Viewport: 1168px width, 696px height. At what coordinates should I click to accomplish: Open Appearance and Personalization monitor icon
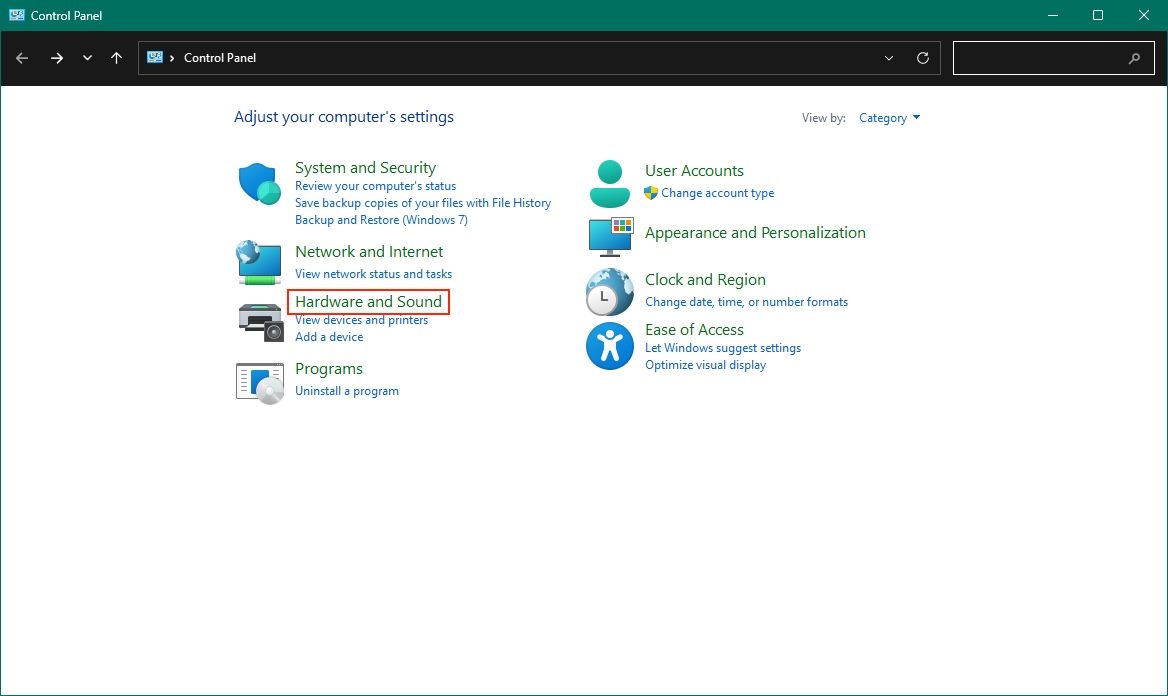tap(610, 237)
